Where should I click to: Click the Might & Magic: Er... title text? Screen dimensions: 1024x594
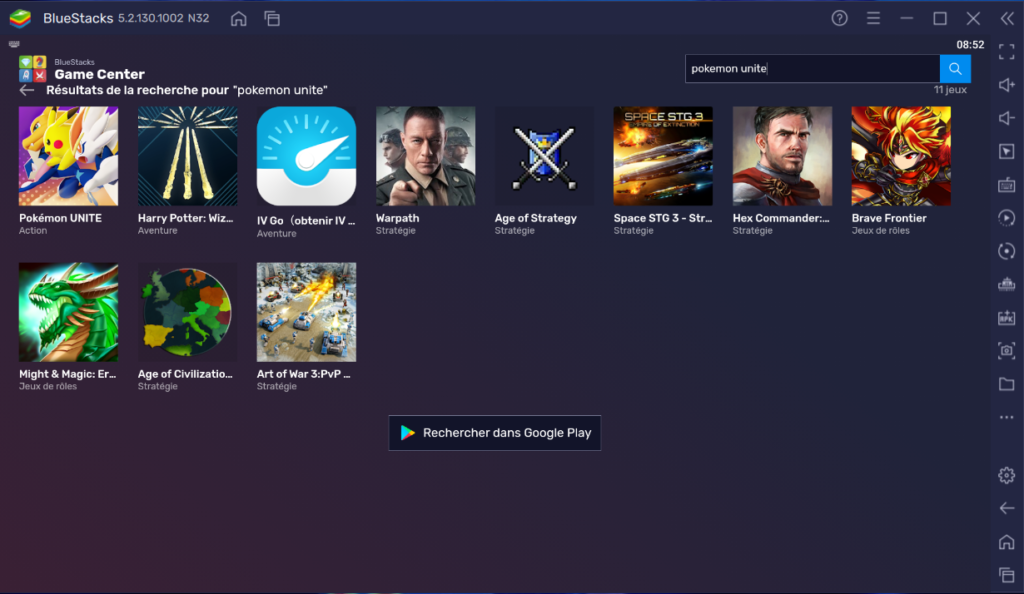(67, 374)
